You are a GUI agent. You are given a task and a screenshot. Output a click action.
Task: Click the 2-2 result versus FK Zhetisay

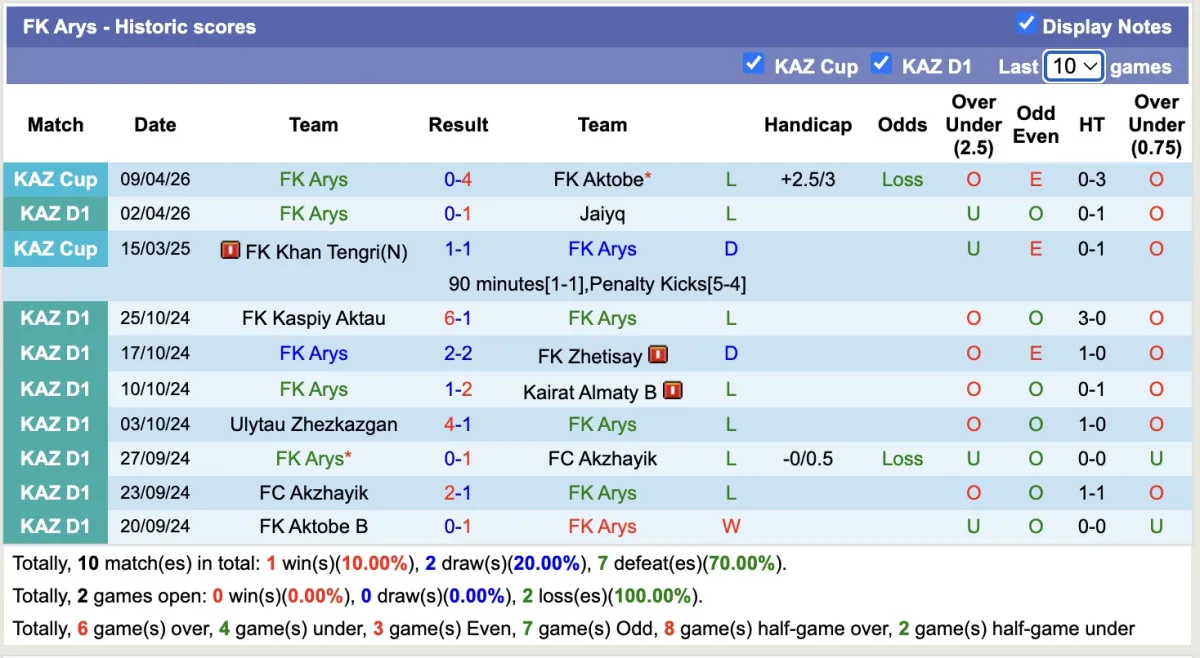[458, 354]
